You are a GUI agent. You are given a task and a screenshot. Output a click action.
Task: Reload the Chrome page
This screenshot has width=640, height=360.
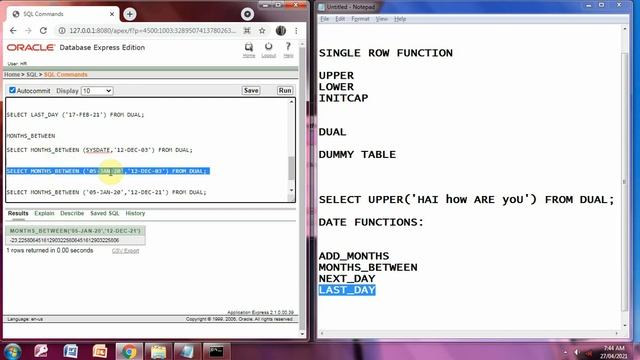click(x=43, y=31)
